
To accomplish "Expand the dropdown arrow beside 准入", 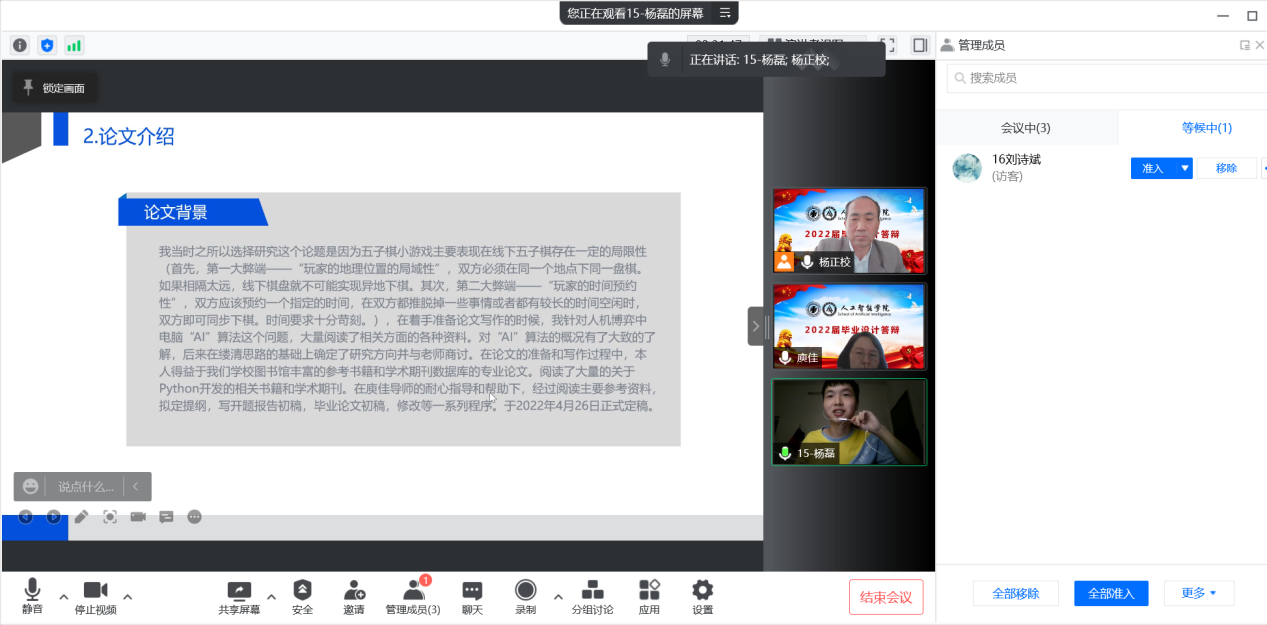I will point(1185,168).
